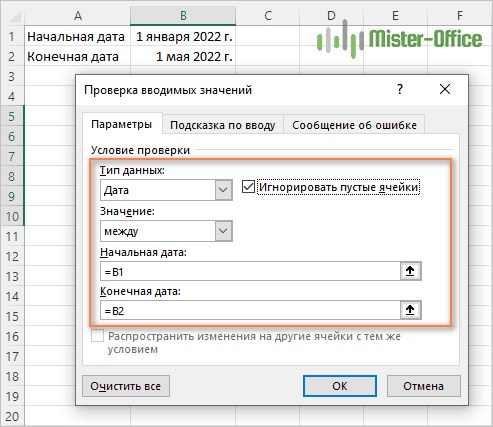Select row 20 header

point(12,416)
